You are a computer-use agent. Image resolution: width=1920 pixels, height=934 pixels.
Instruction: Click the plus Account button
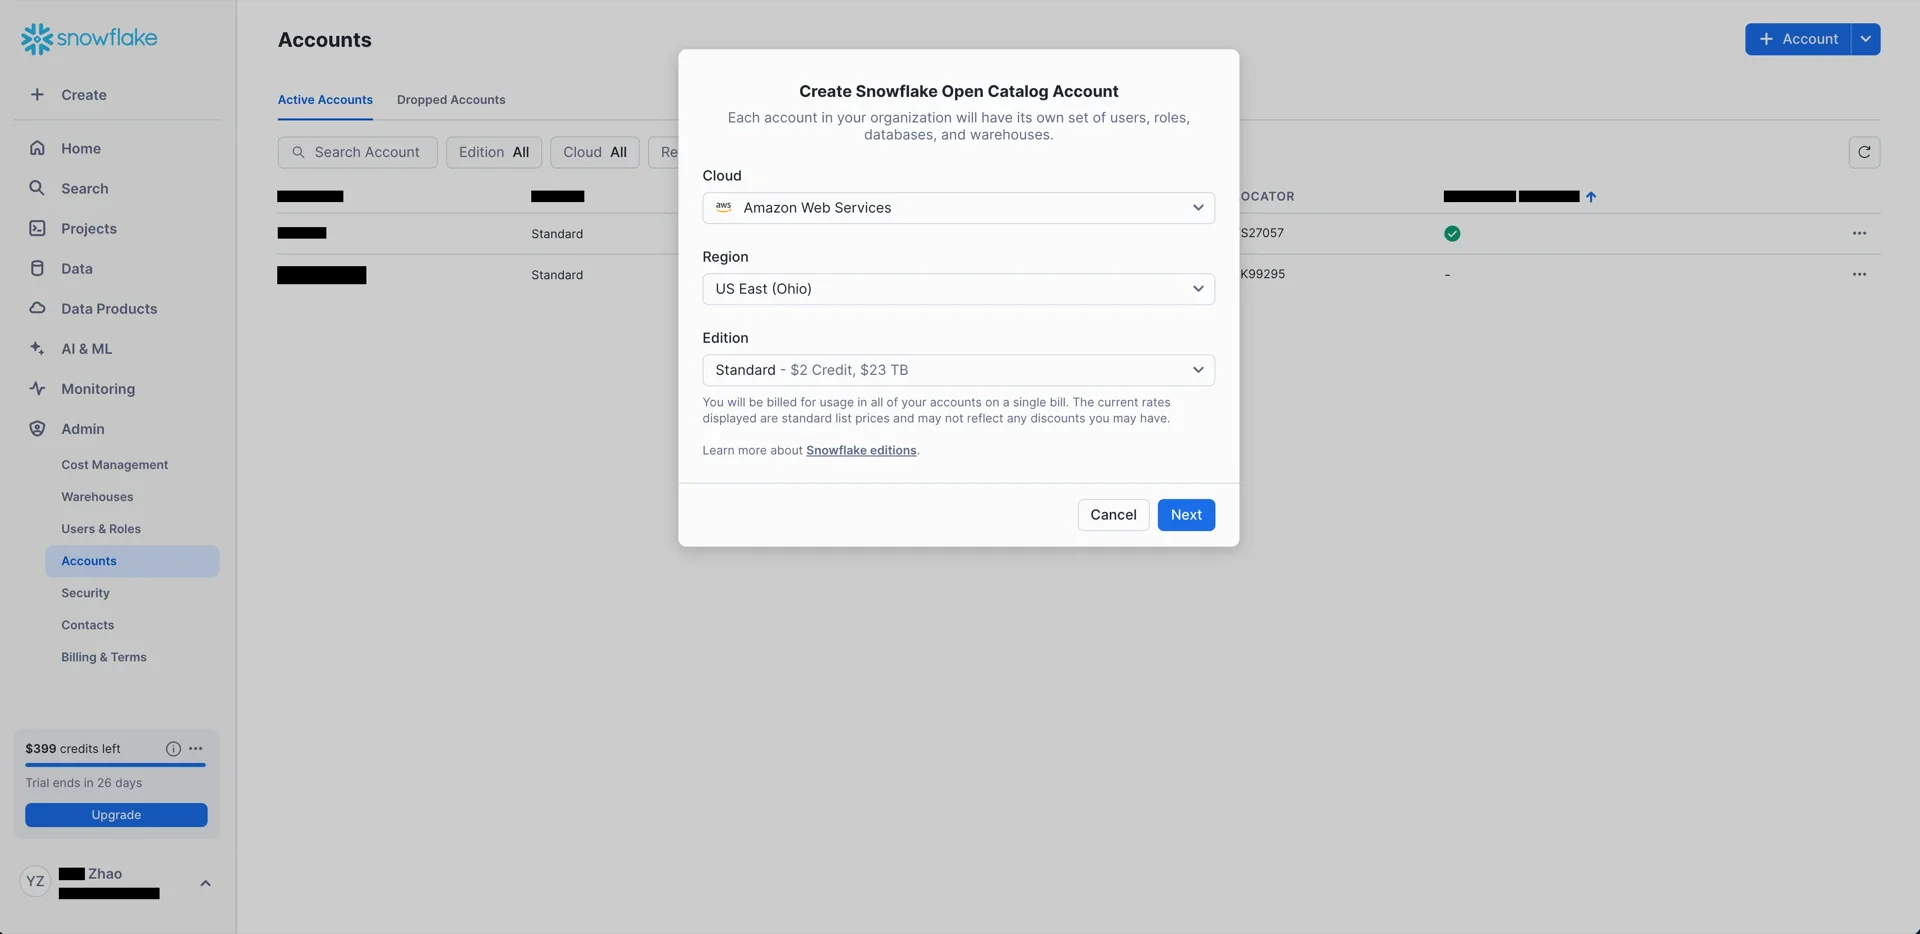[1798, 39]
